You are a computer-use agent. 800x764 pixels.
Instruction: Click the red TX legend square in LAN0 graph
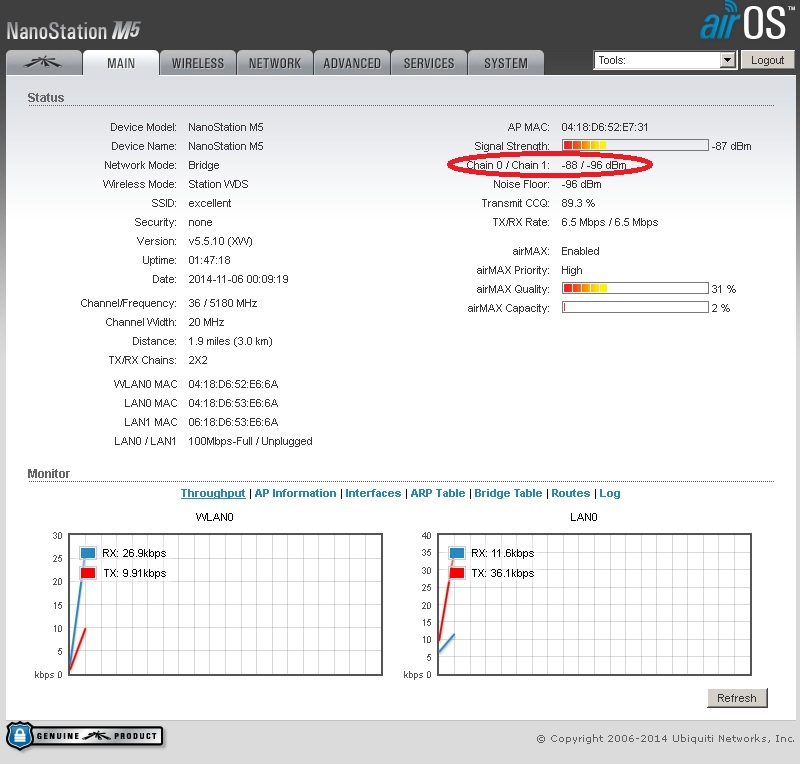coord(458,573)
